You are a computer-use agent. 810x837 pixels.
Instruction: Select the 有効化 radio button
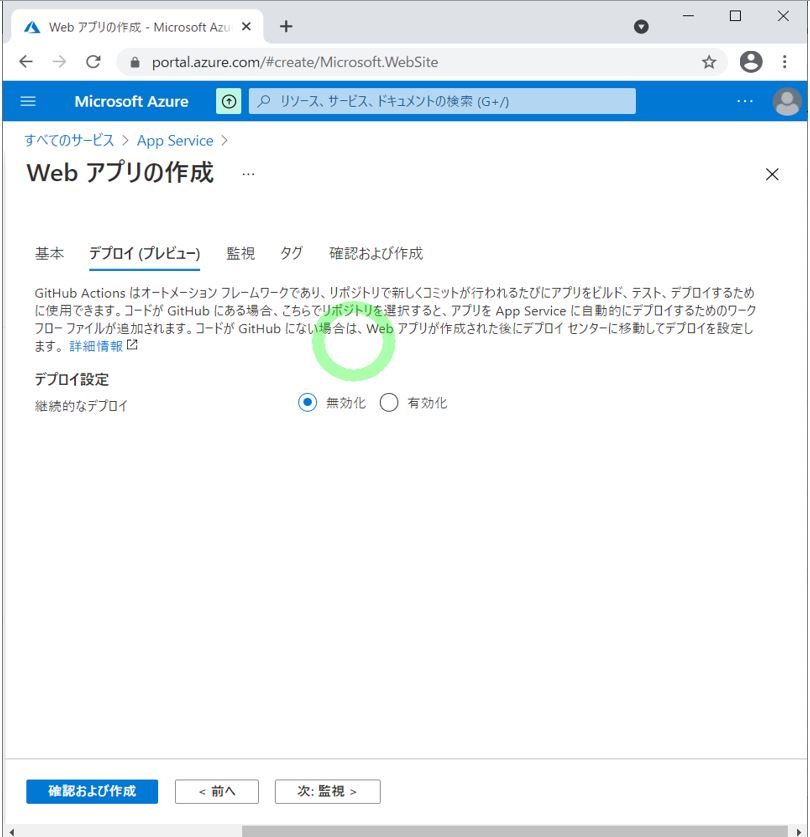click(x=389, y=402)
